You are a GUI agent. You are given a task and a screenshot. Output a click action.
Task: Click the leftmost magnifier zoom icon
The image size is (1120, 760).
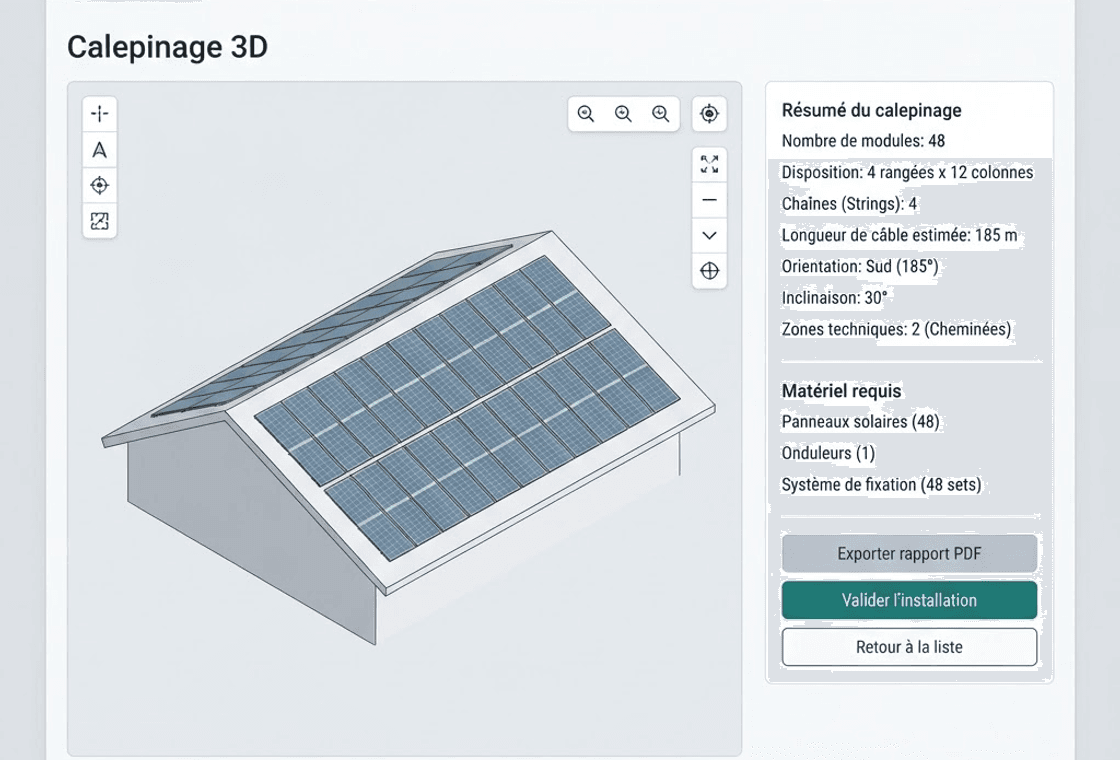[586, 114]
